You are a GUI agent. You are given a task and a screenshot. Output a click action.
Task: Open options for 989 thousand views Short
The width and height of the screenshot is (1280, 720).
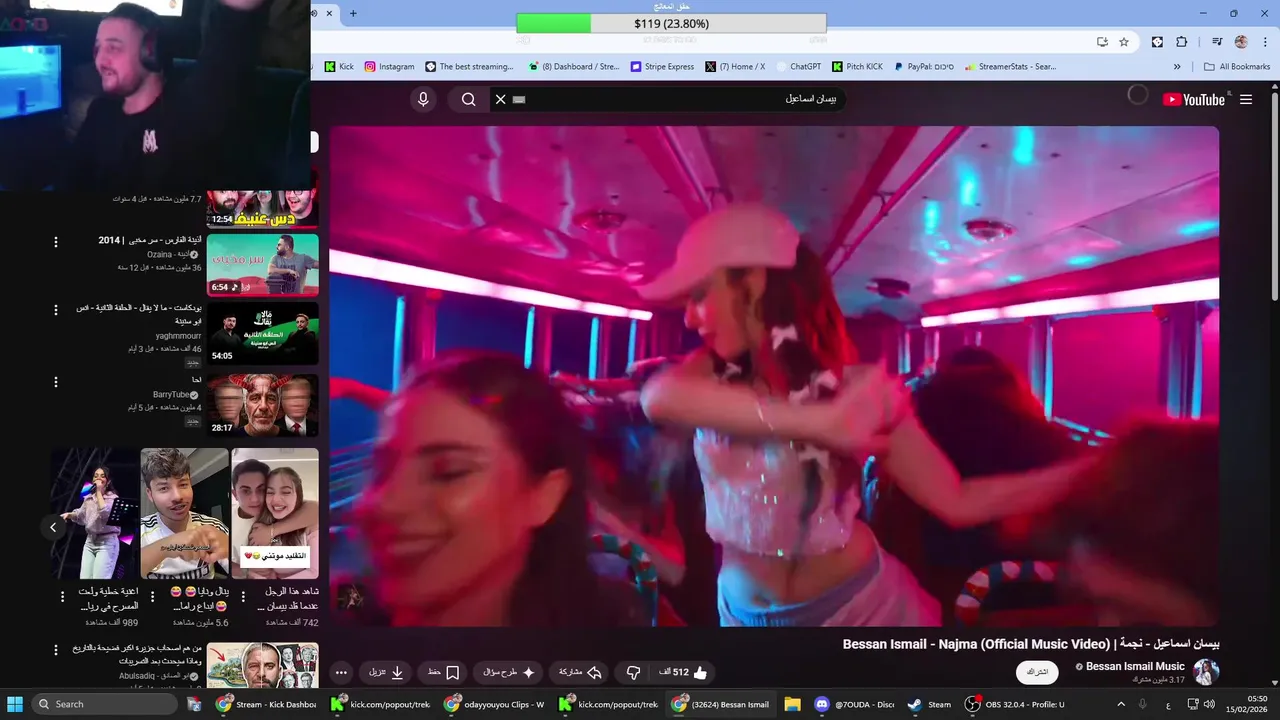tap(62, 597)
